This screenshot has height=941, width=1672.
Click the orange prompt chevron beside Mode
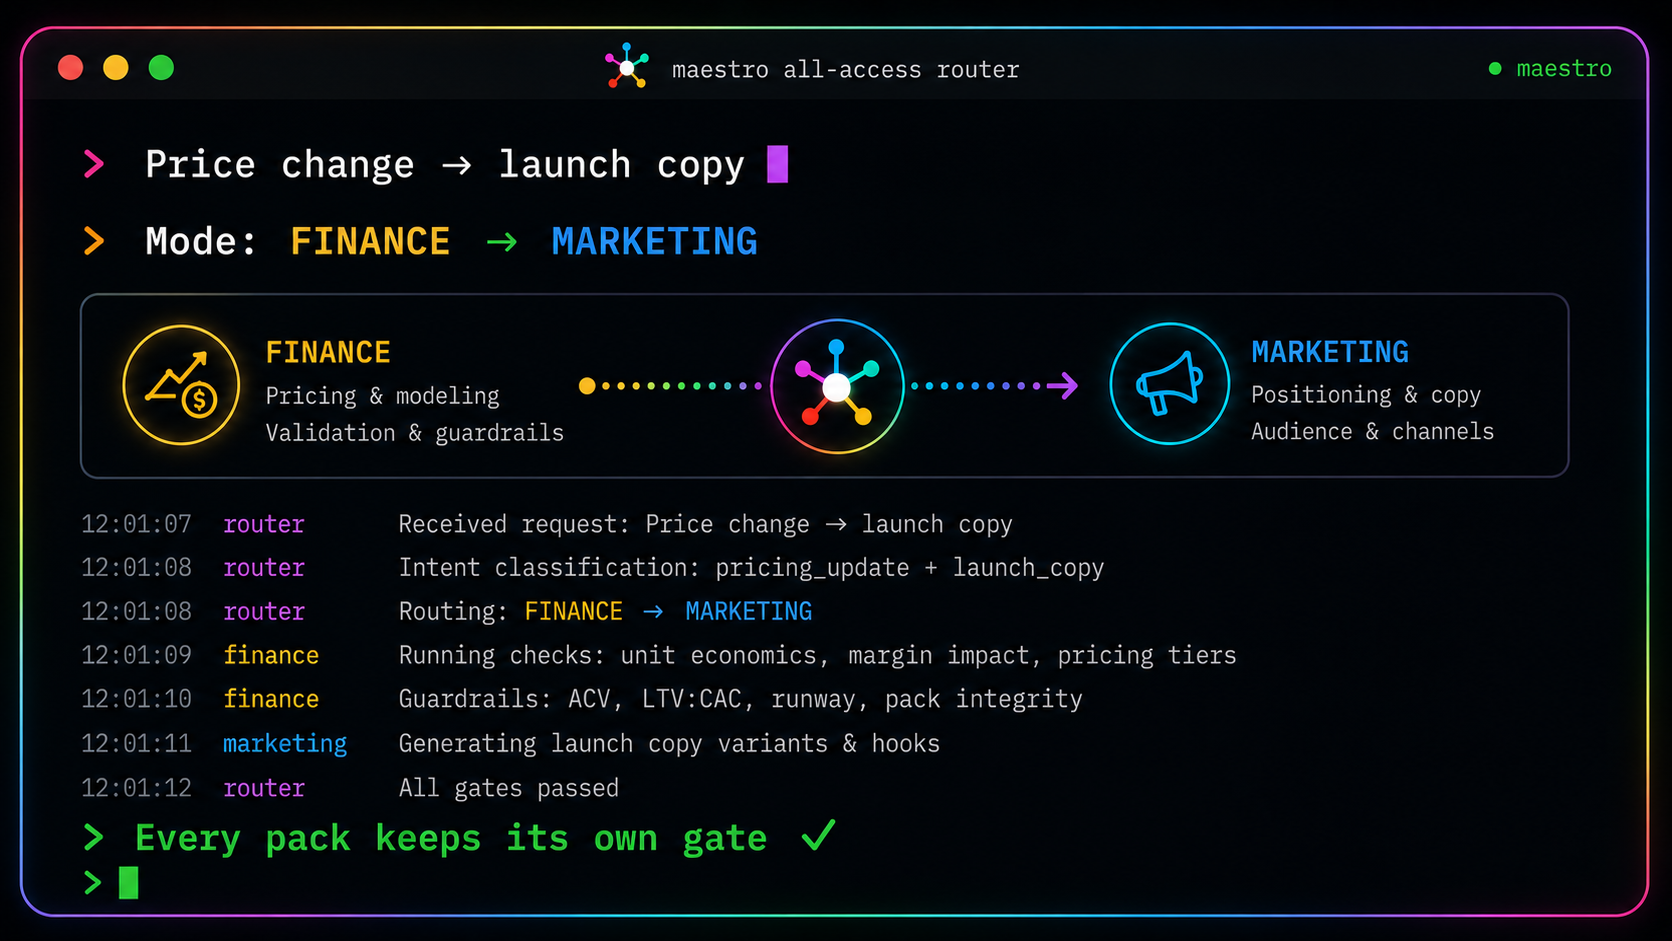pos(94,241)
